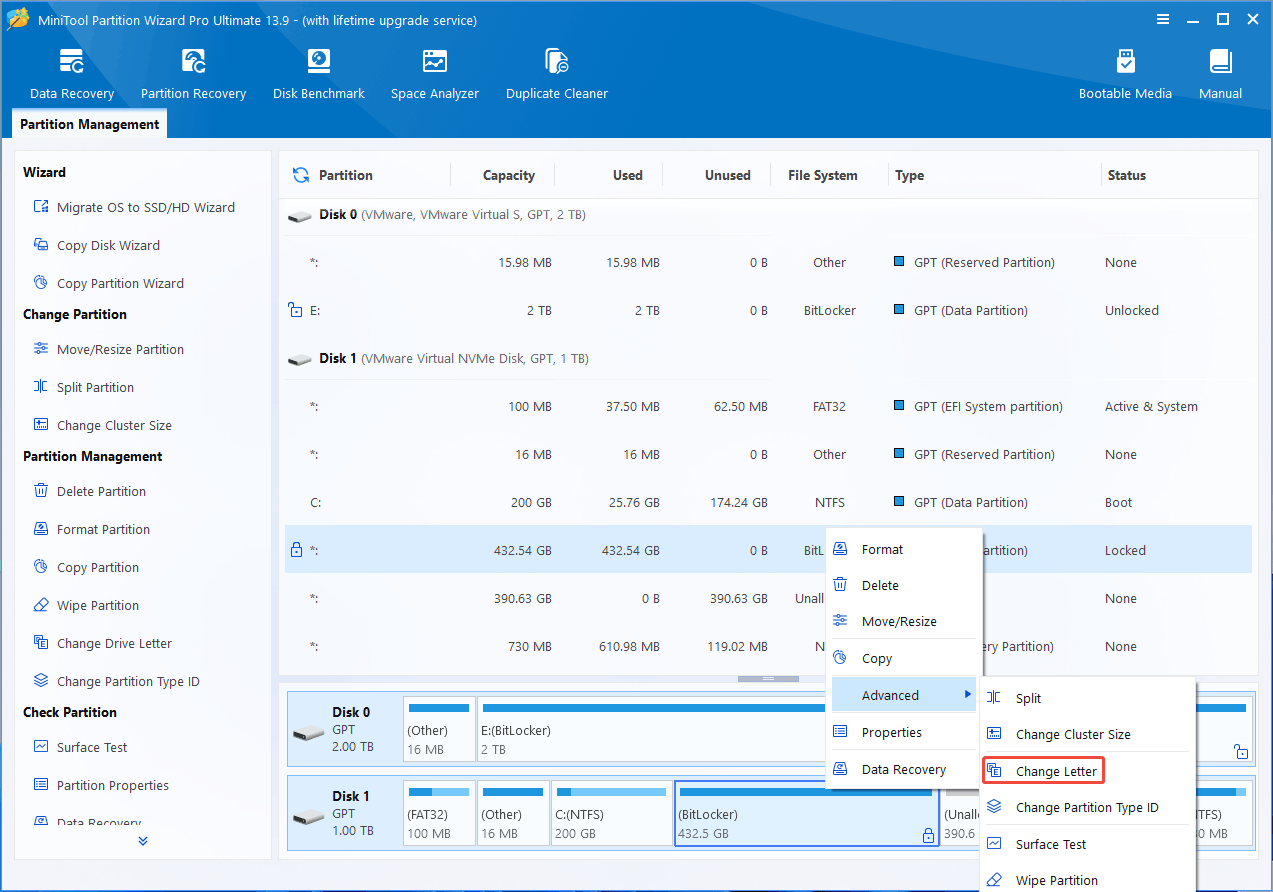Select the 390.63 GB unallocated row
The width and height of the screenshot is (1273, 892).
point(555,599)
